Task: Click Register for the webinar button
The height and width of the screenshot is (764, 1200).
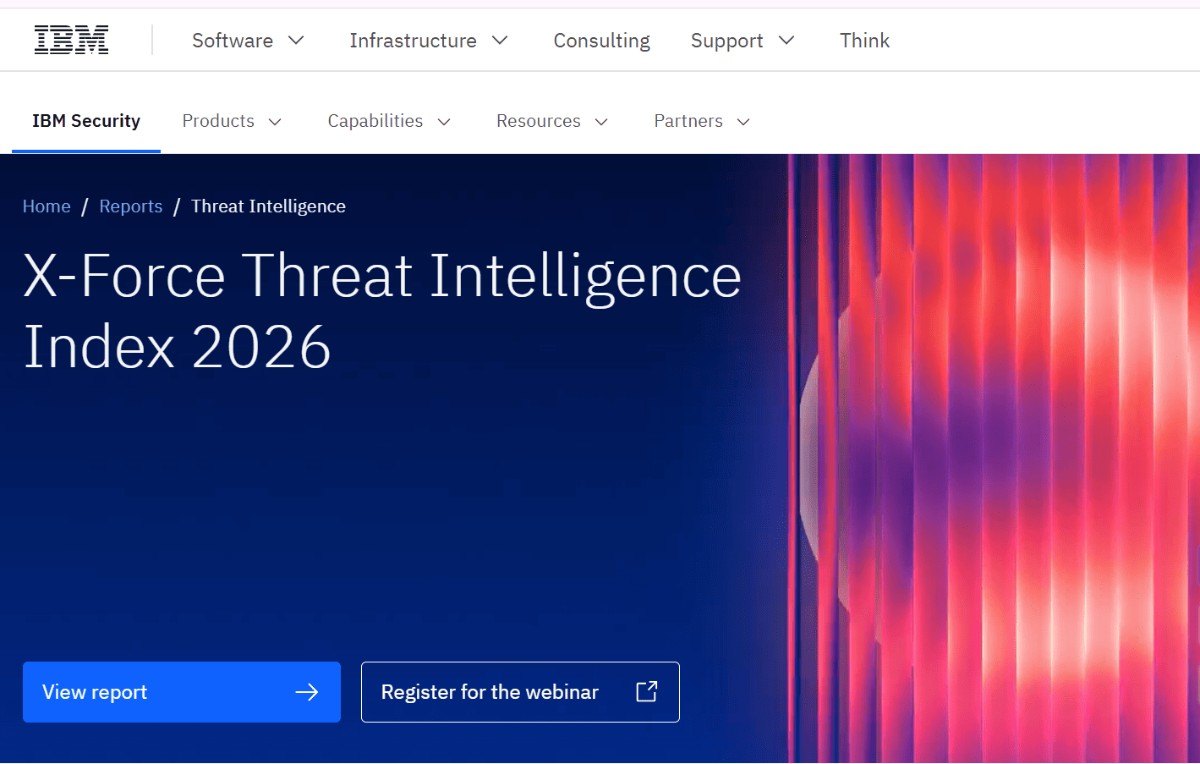Action: coord(520,692)
